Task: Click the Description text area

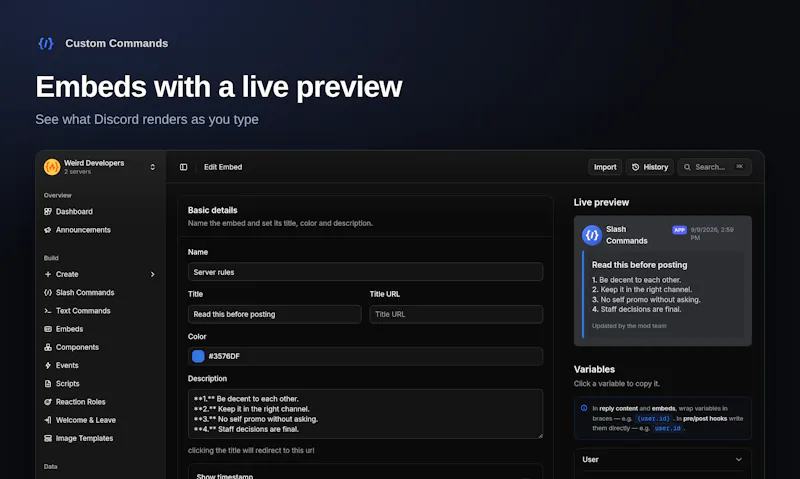Action: tap(365, 414)
